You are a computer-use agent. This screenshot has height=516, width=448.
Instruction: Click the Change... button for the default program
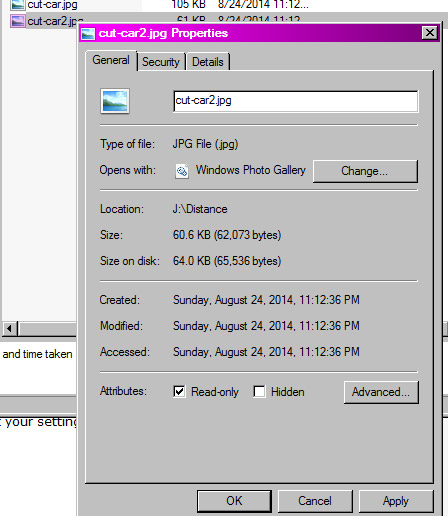click(365, 171)
